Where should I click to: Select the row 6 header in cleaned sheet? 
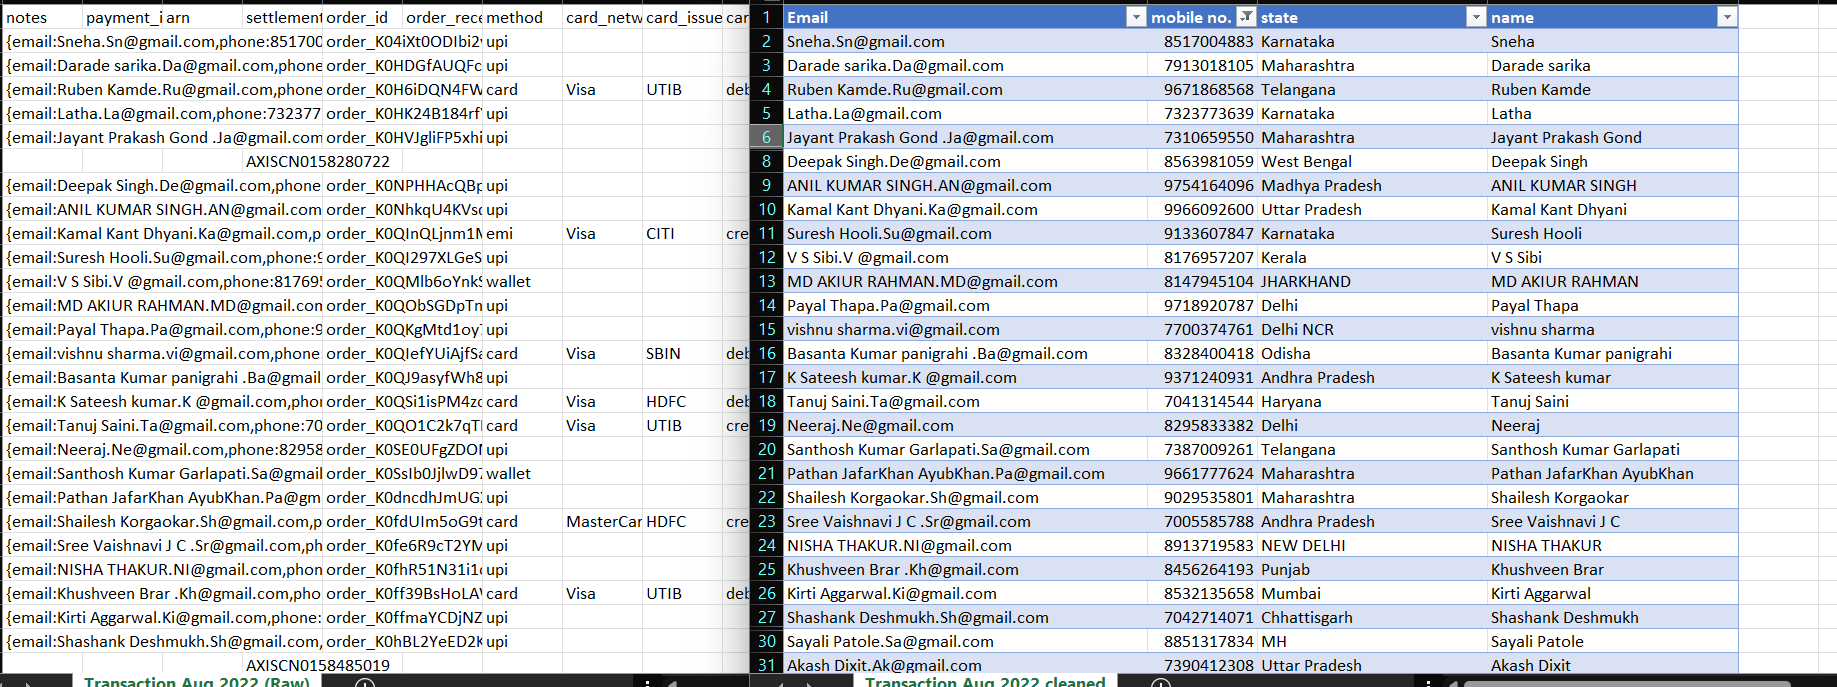766,137
